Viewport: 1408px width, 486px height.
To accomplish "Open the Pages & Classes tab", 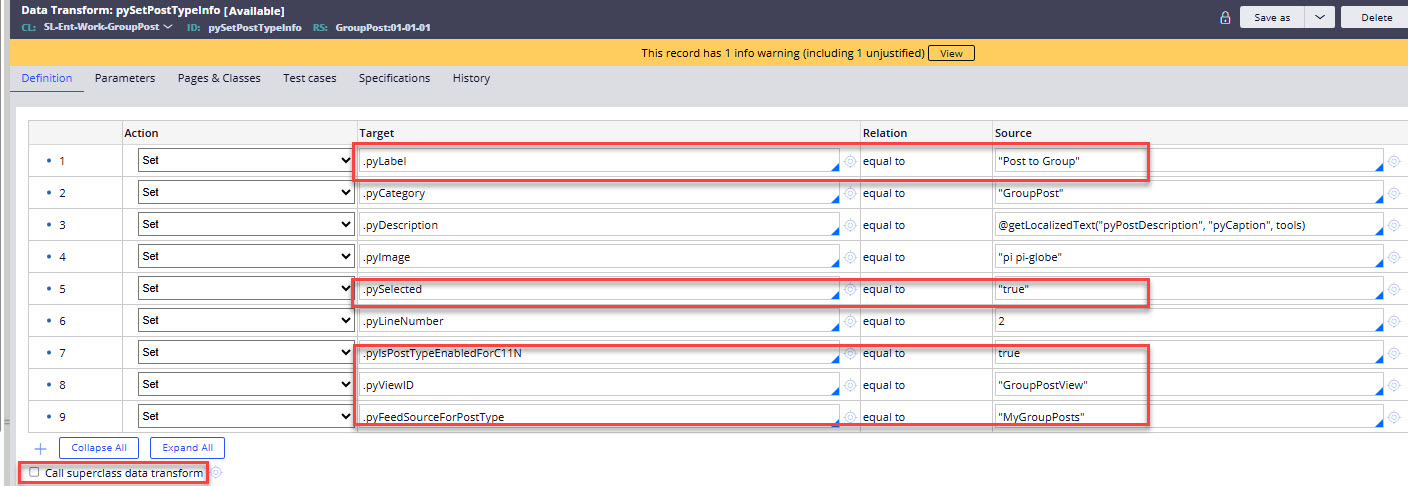I will click(219, 78).
